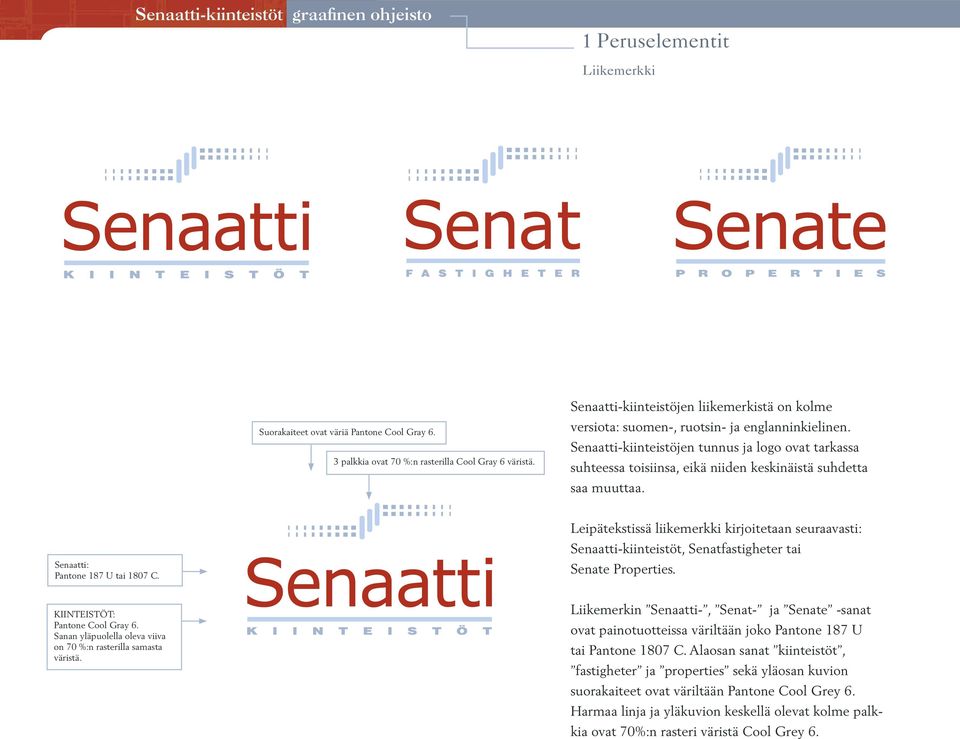This screenshot has height=739, width=960.
Task: Click the line beginning "”fastigheter” ja ”properties” sekä"
Action: [x=709, y=671]
